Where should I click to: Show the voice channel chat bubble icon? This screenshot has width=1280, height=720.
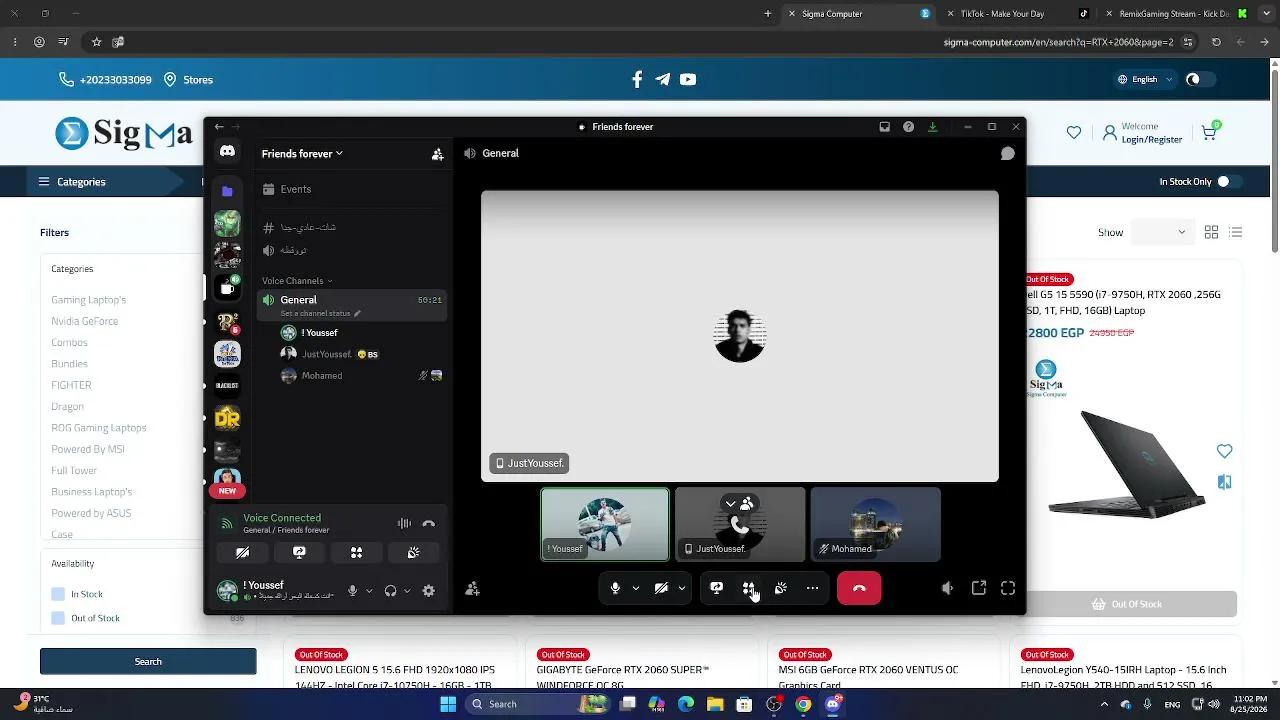pyautogui.click(x=1008, y=154)
